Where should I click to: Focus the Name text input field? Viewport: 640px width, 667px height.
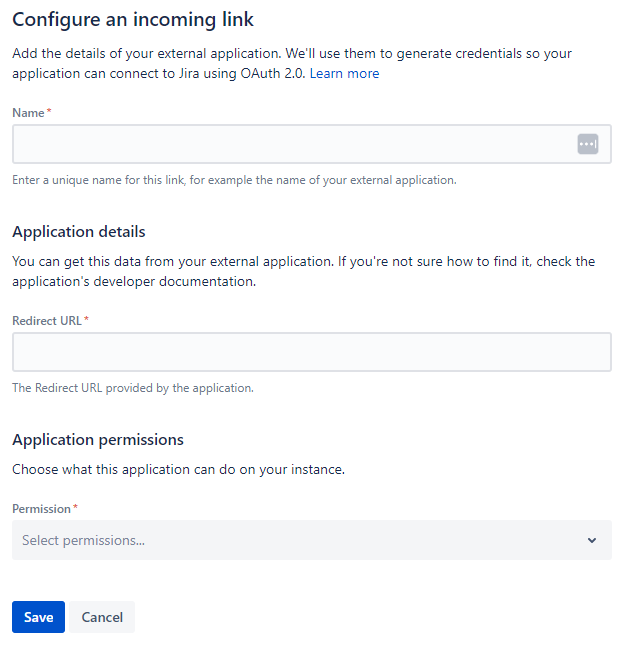tap(312, 144)
